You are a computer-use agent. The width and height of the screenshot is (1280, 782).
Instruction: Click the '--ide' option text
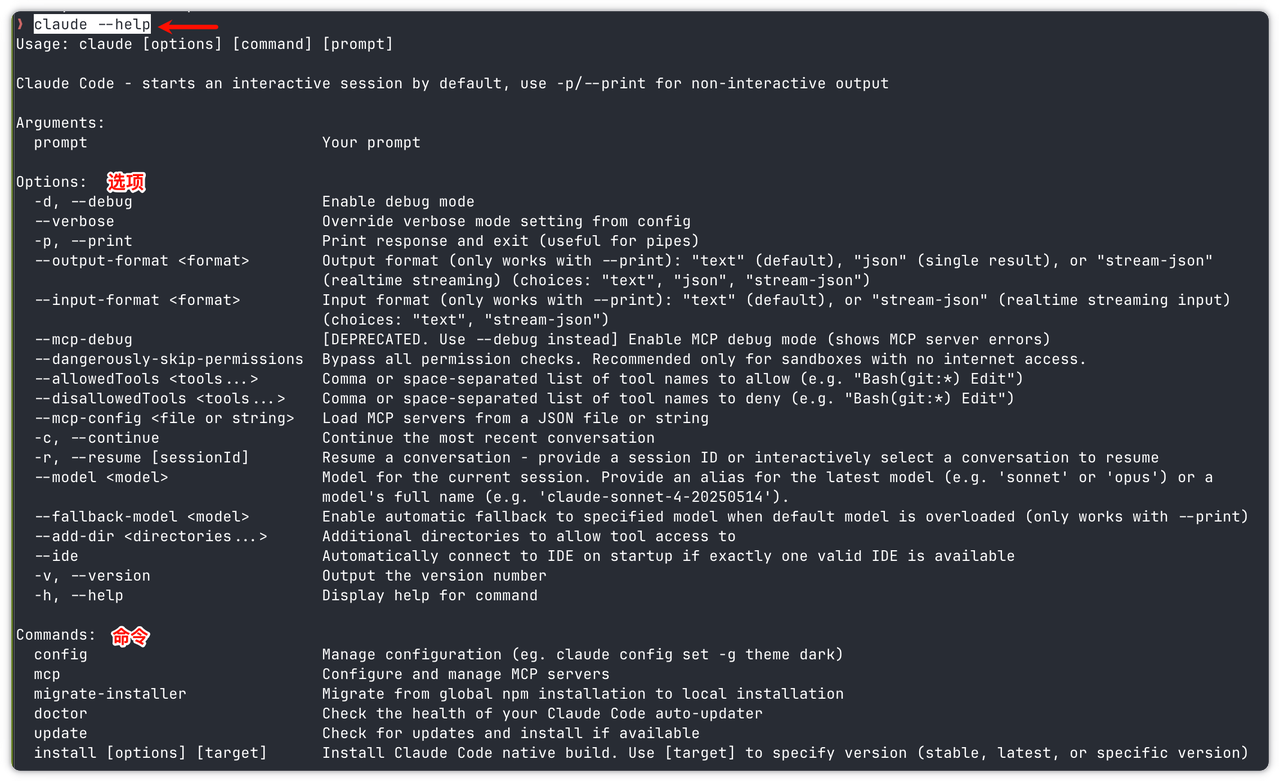coord(56,556)
